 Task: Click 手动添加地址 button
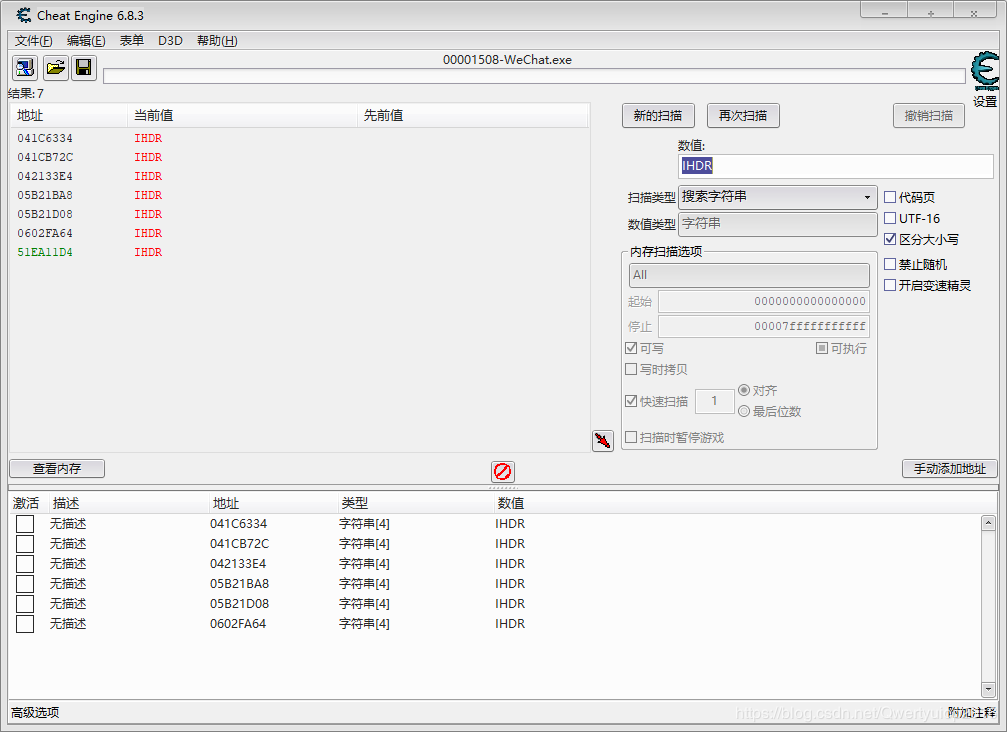[x=950, y=469]
